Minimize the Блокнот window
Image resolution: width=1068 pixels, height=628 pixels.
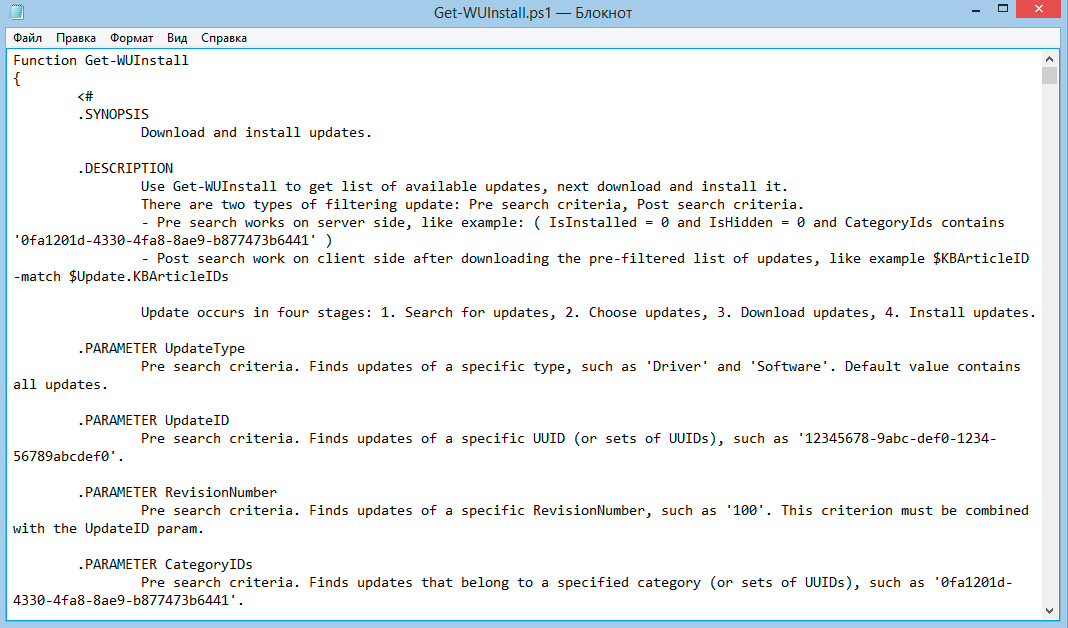[975, 10]
